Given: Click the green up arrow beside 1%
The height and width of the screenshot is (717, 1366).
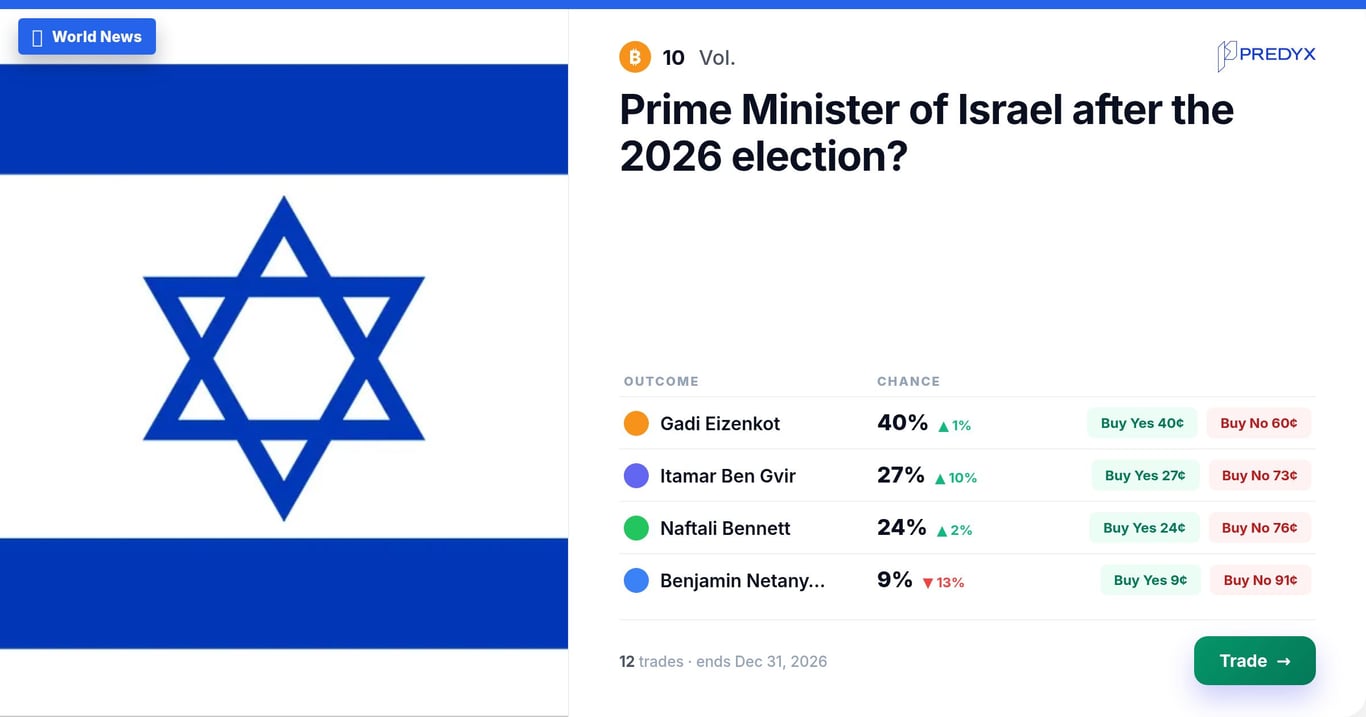Looking at the screenshot, I should (x=943, y=426).
